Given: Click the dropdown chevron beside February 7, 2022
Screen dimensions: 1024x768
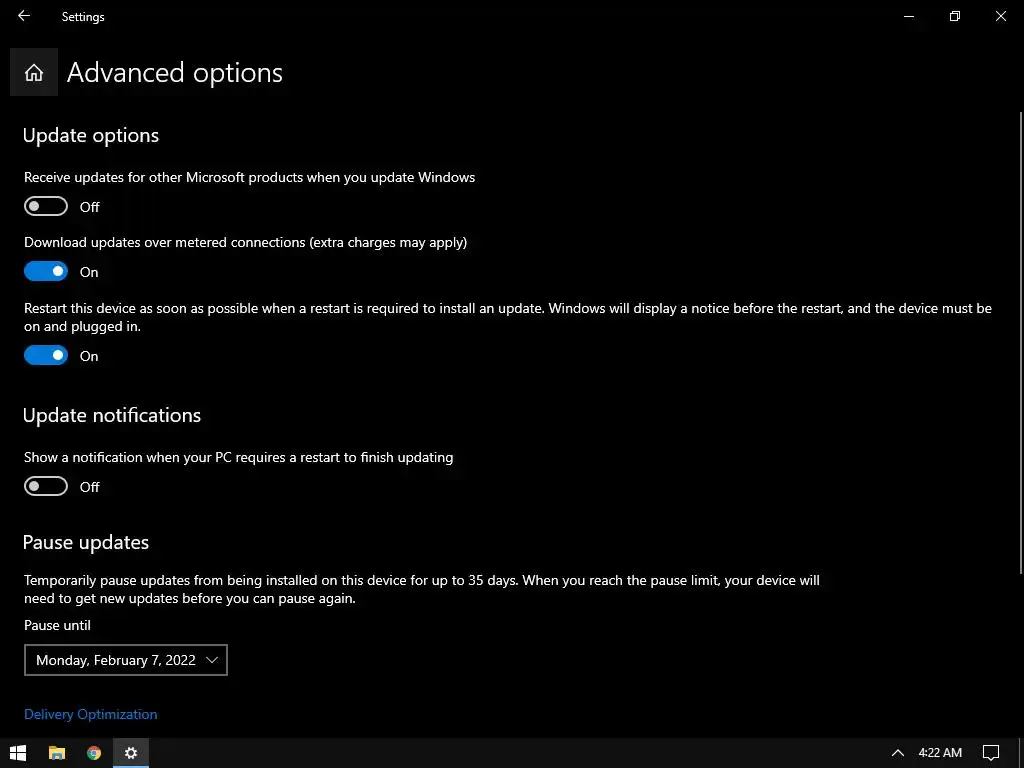Looking at the screenshot, I should [211, 660].
